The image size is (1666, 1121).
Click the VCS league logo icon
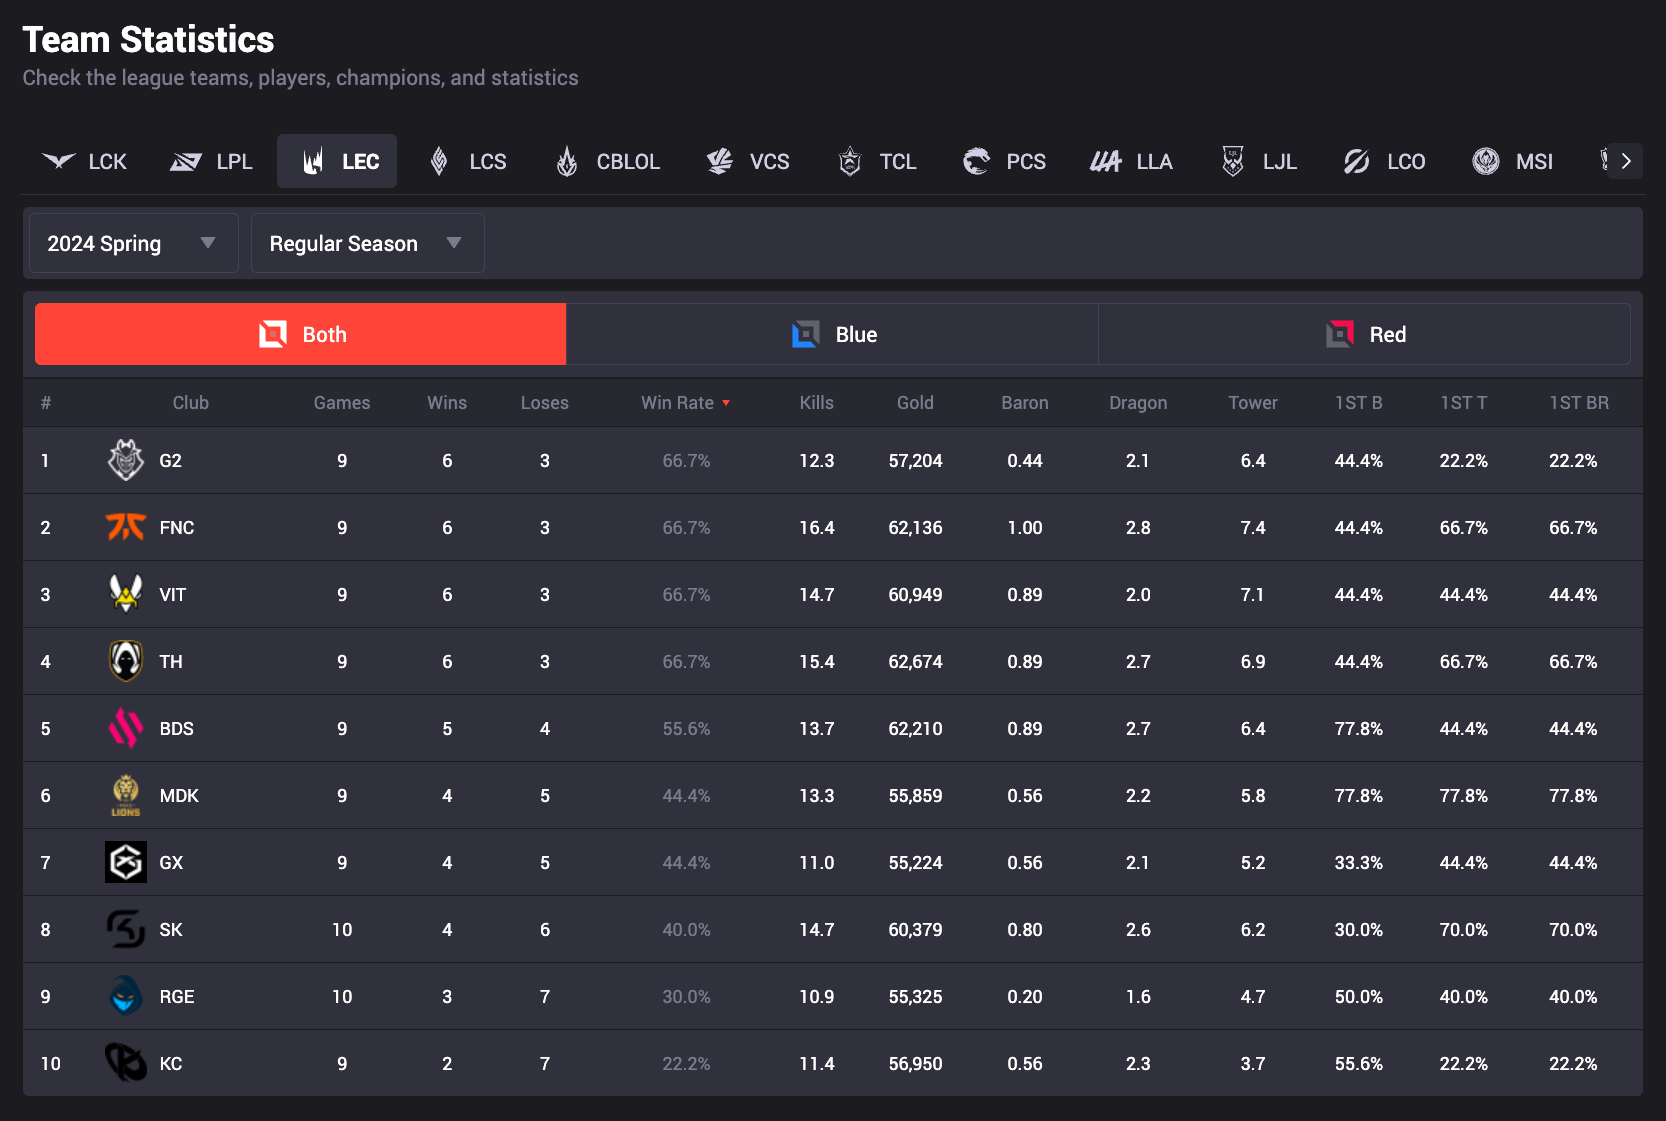tap(720, 161)
